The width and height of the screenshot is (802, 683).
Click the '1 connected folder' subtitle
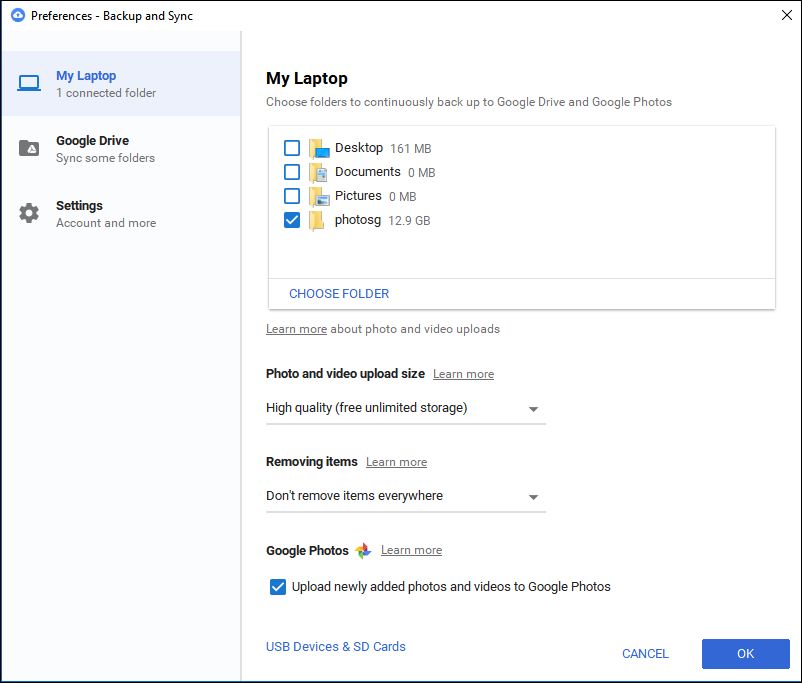[x=106, y=93]
